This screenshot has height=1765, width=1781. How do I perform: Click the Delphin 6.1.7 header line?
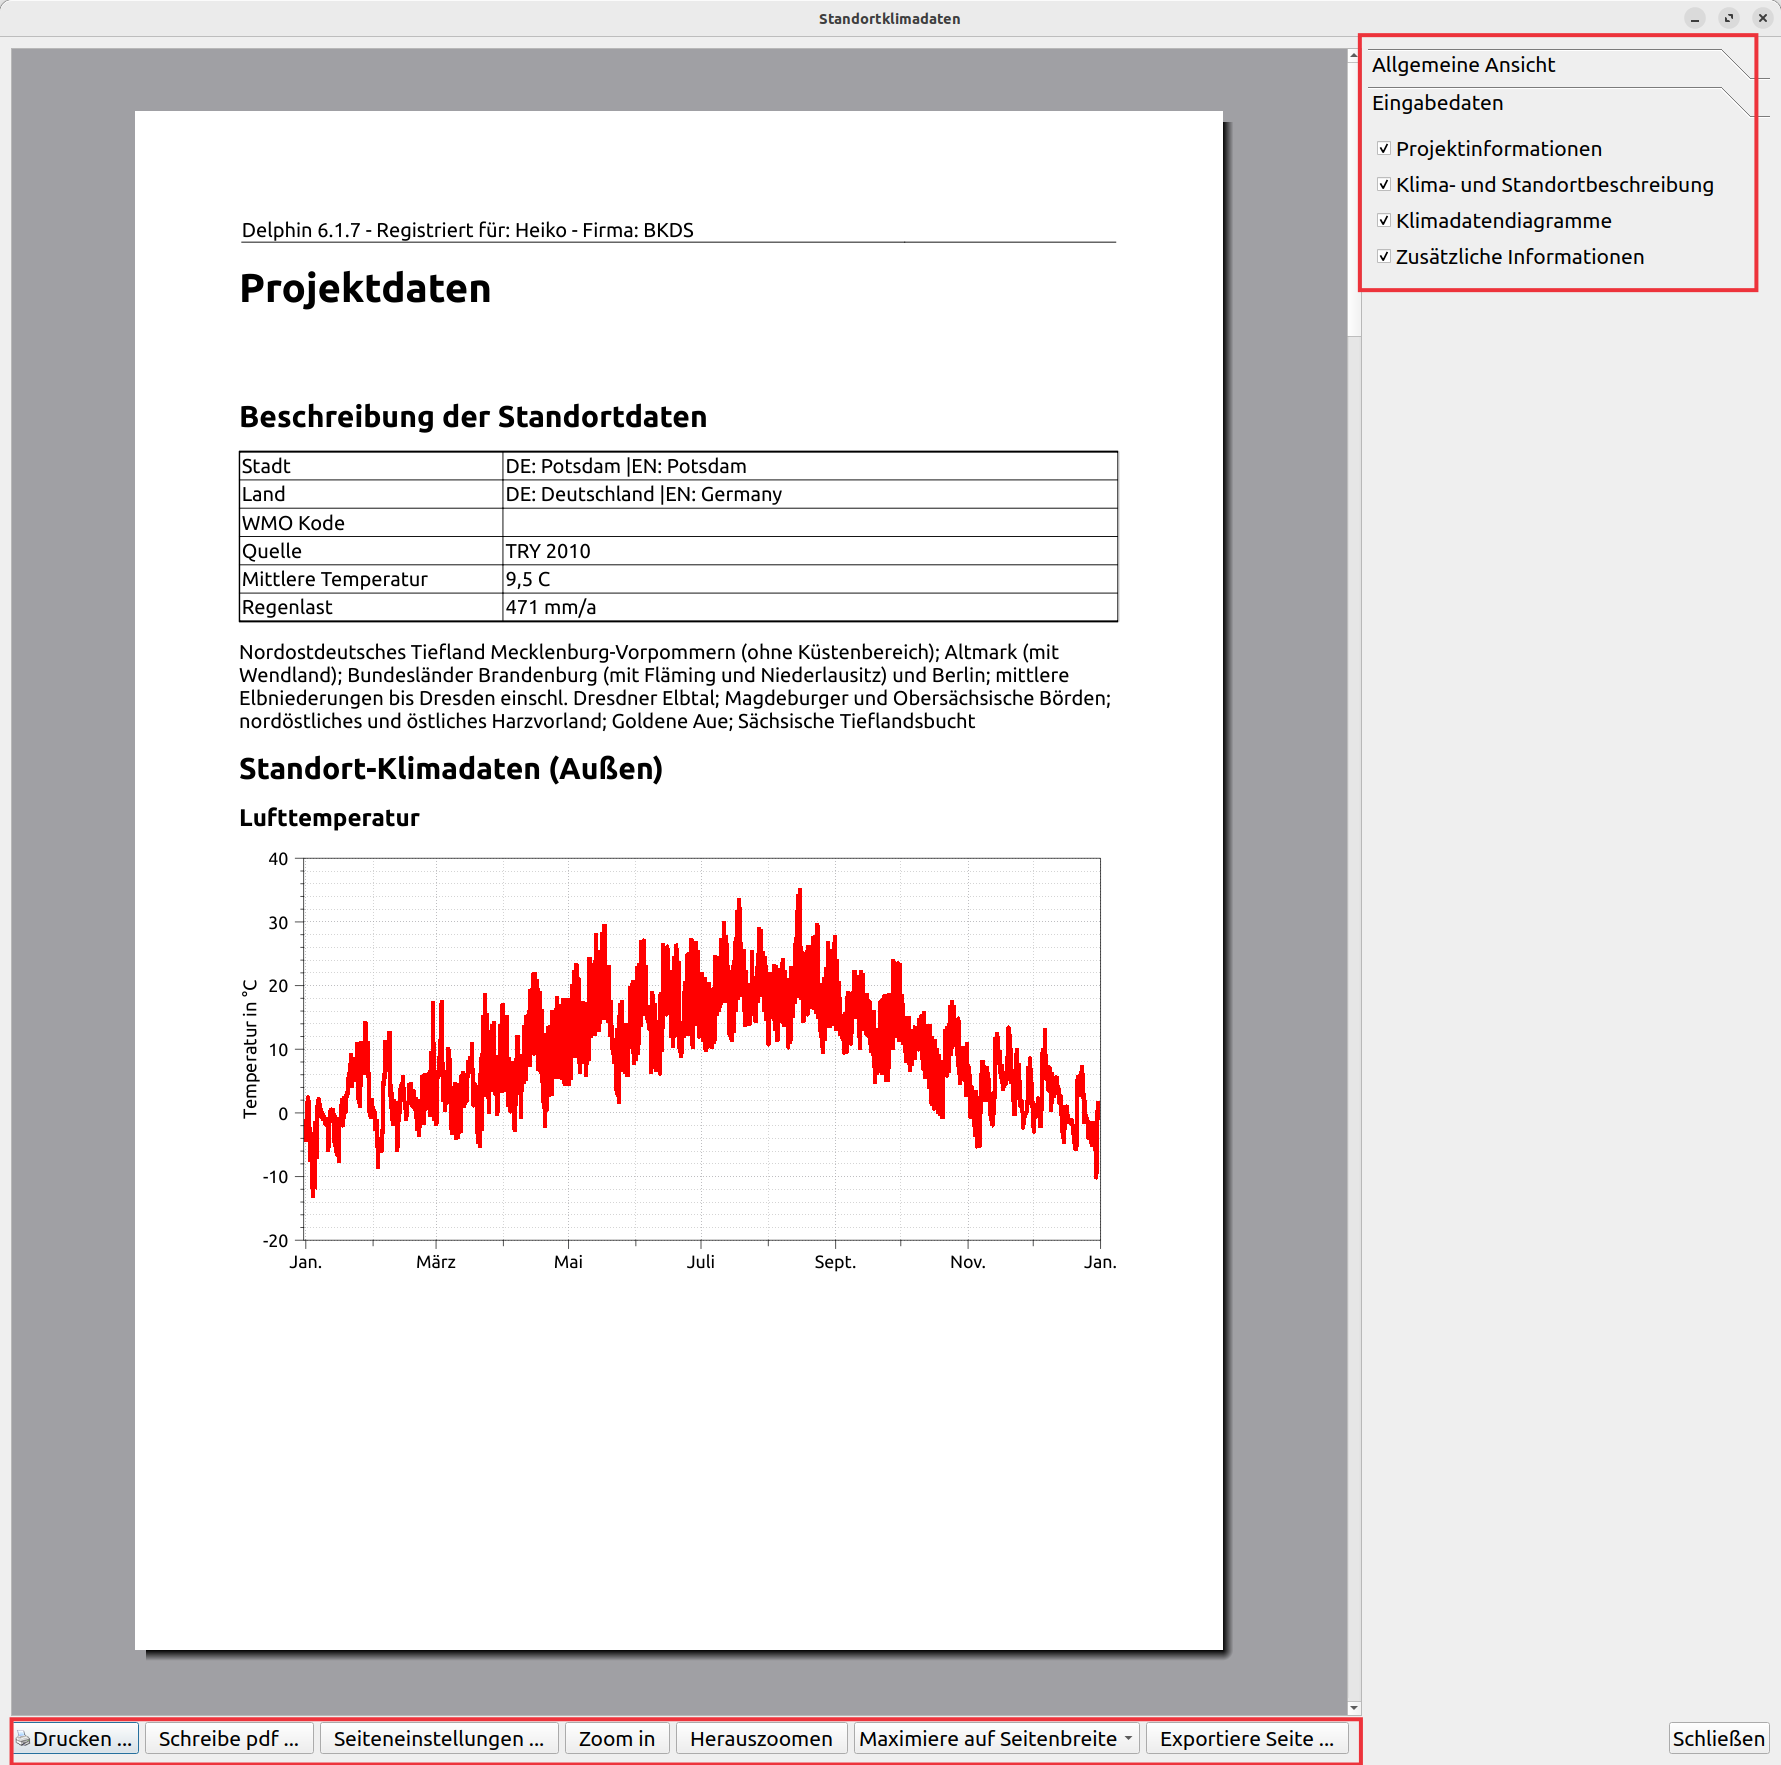coord(467,230)
